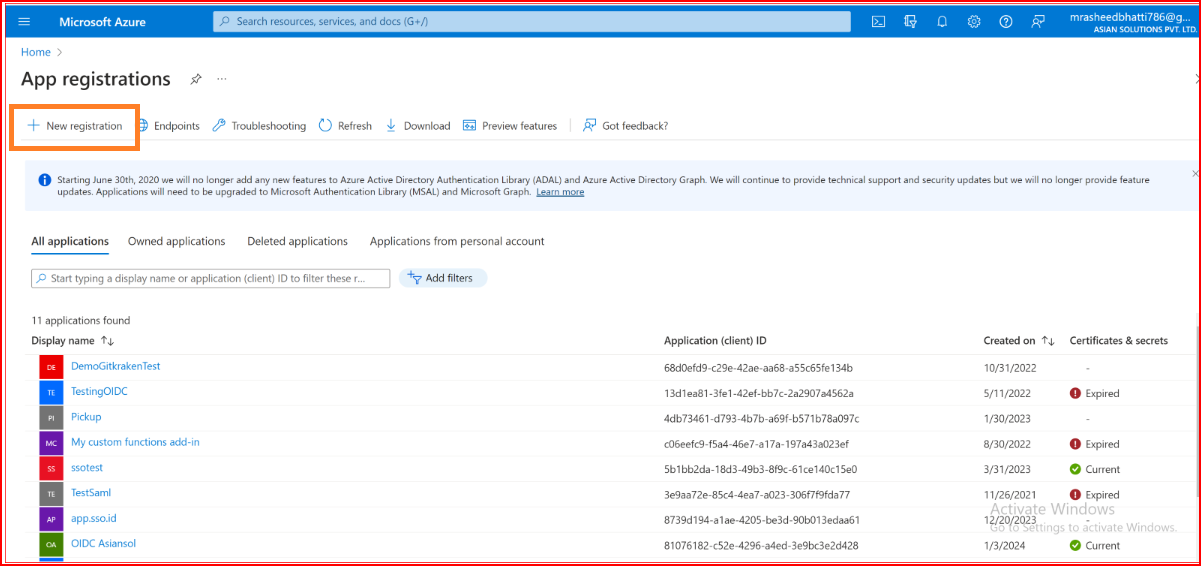The image size is (1201, 566).
Task: Click the green Current status icon for OIDC Asiansol
Action: [x=1075, y=545]
